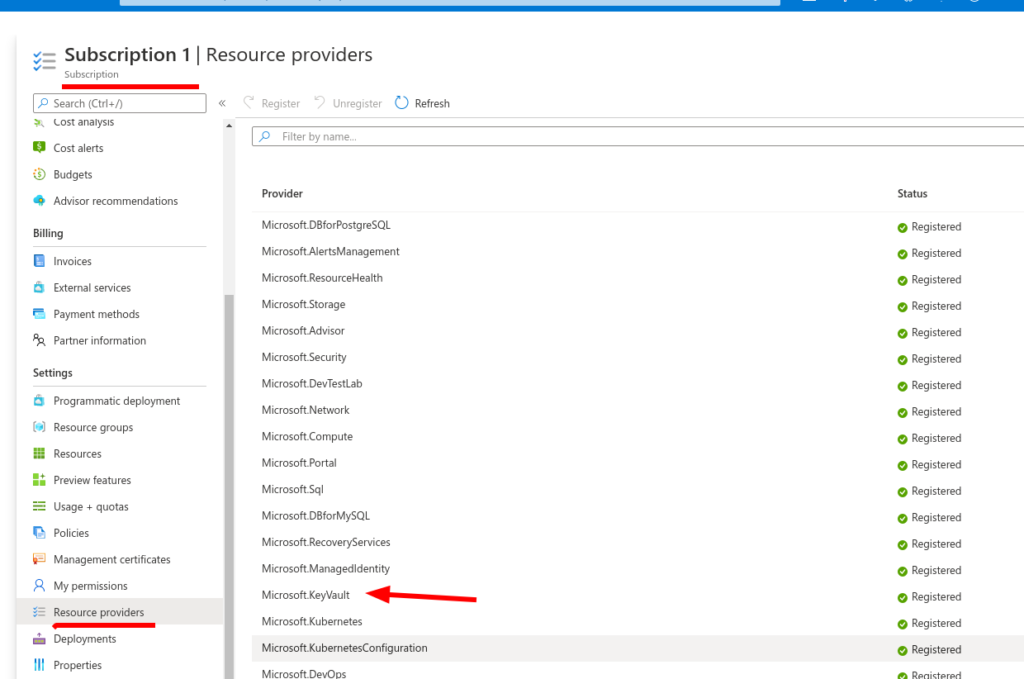The width and height of the screenshot is (1024, 679).
Task: Select Resource providers in sidebar
Action: [x=120, y=612]
